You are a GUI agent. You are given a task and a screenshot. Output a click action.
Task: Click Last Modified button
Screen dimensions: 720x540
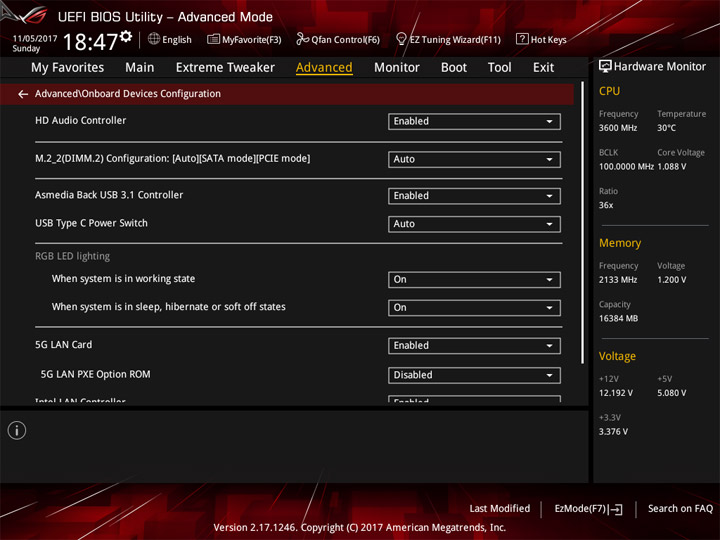500,509
